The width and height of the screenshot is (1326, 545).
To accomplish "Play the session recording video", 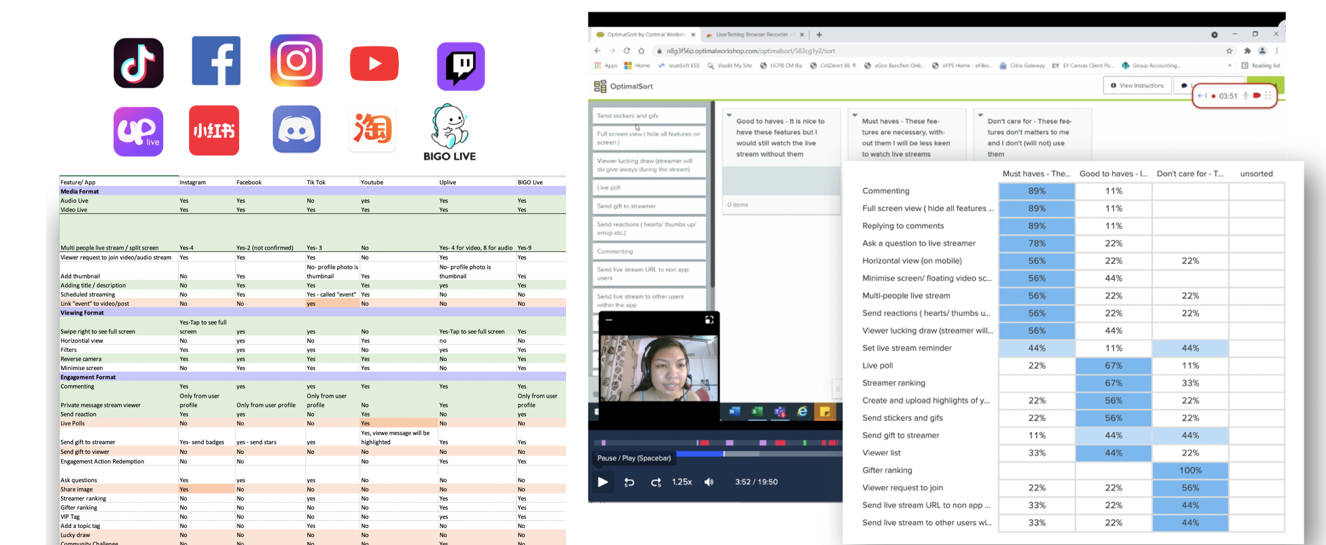I will (x=602, y=482).
